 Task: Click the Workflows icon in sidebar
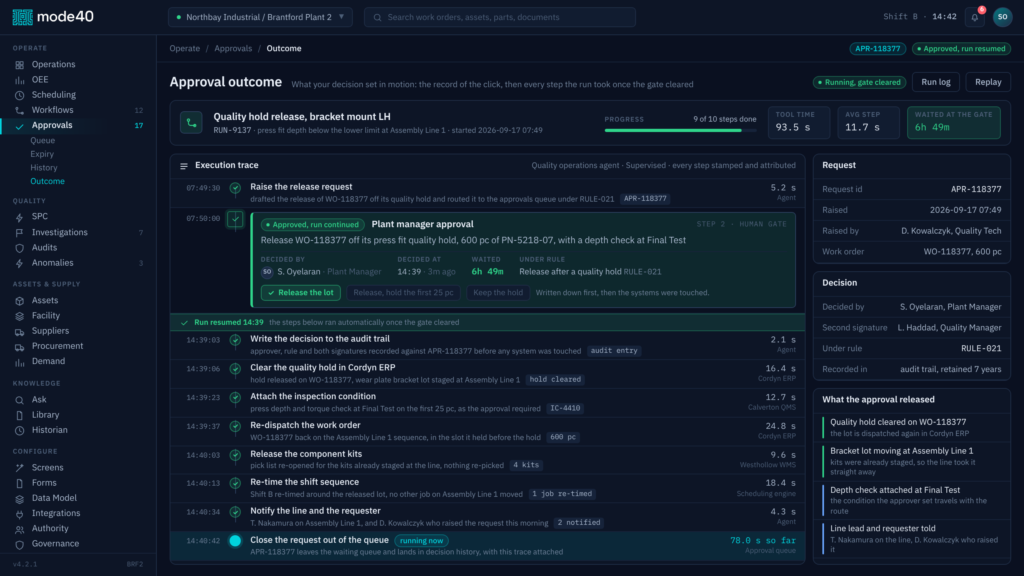point(20,110)
